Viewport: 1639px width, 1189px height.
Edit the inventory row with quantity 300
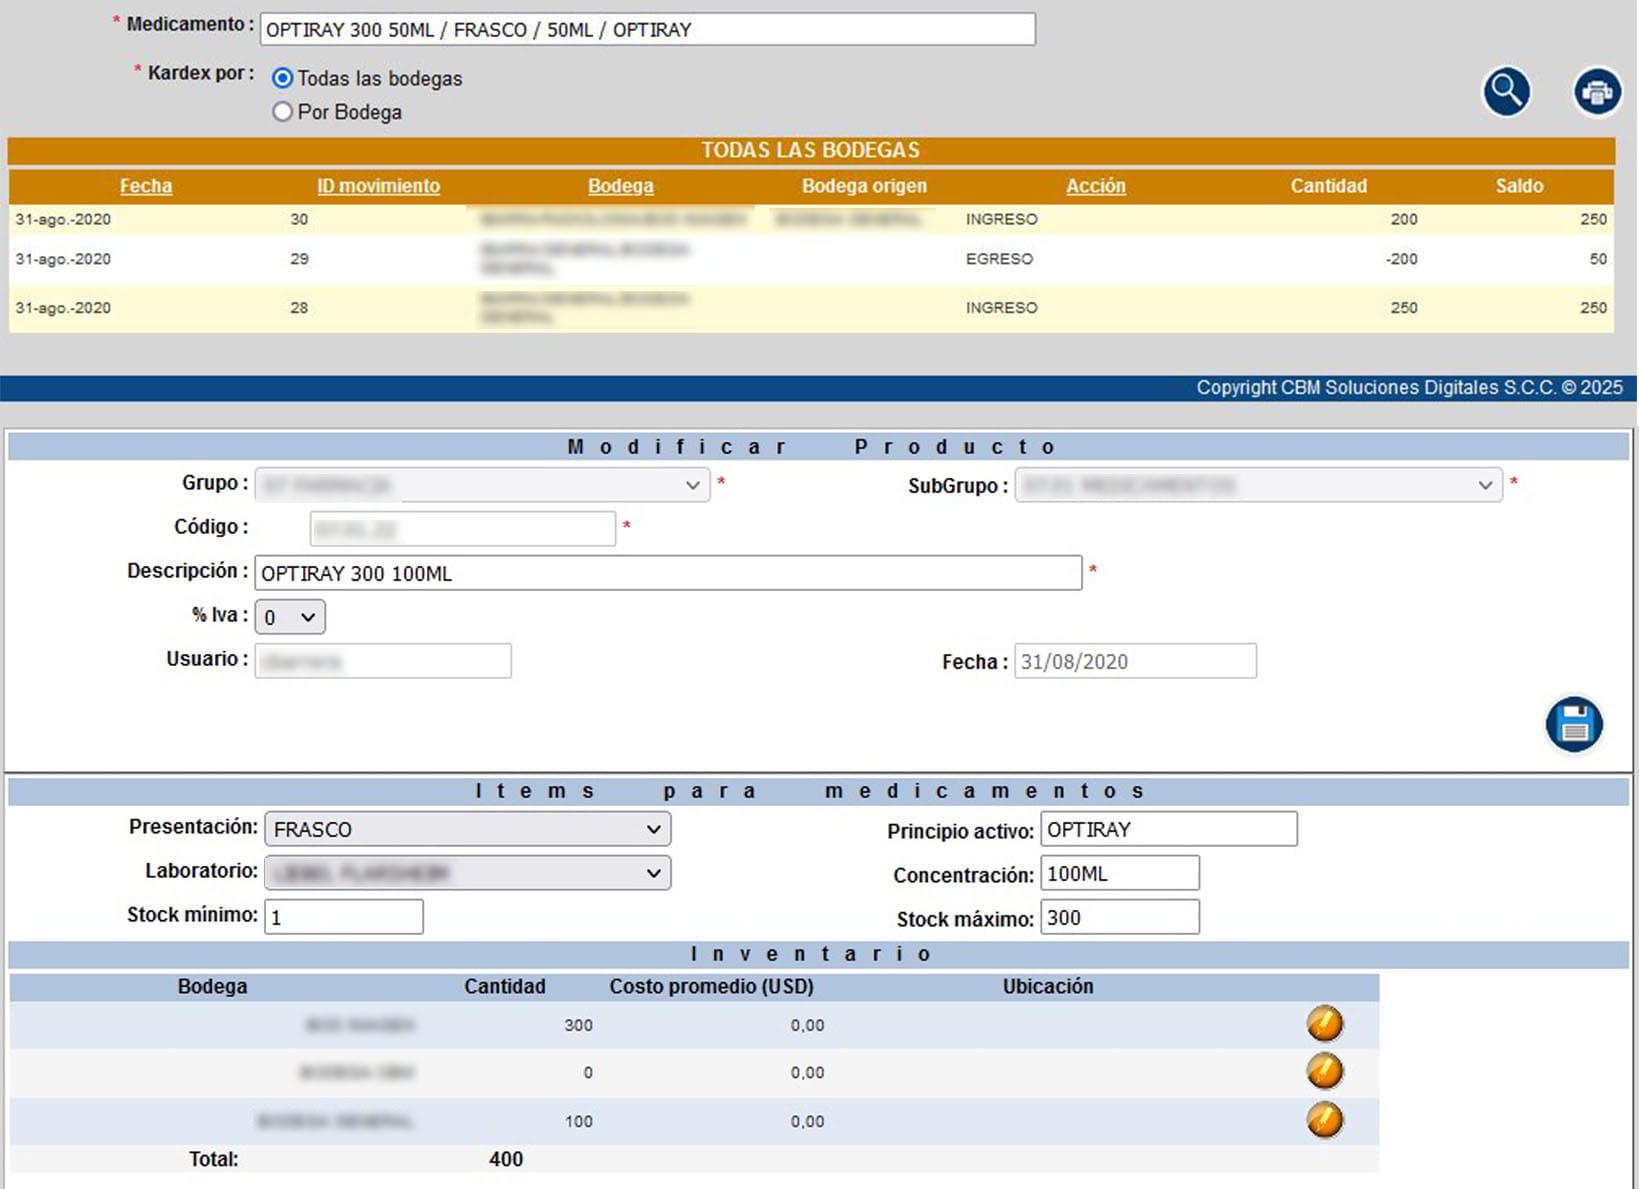point(1324,1024)
